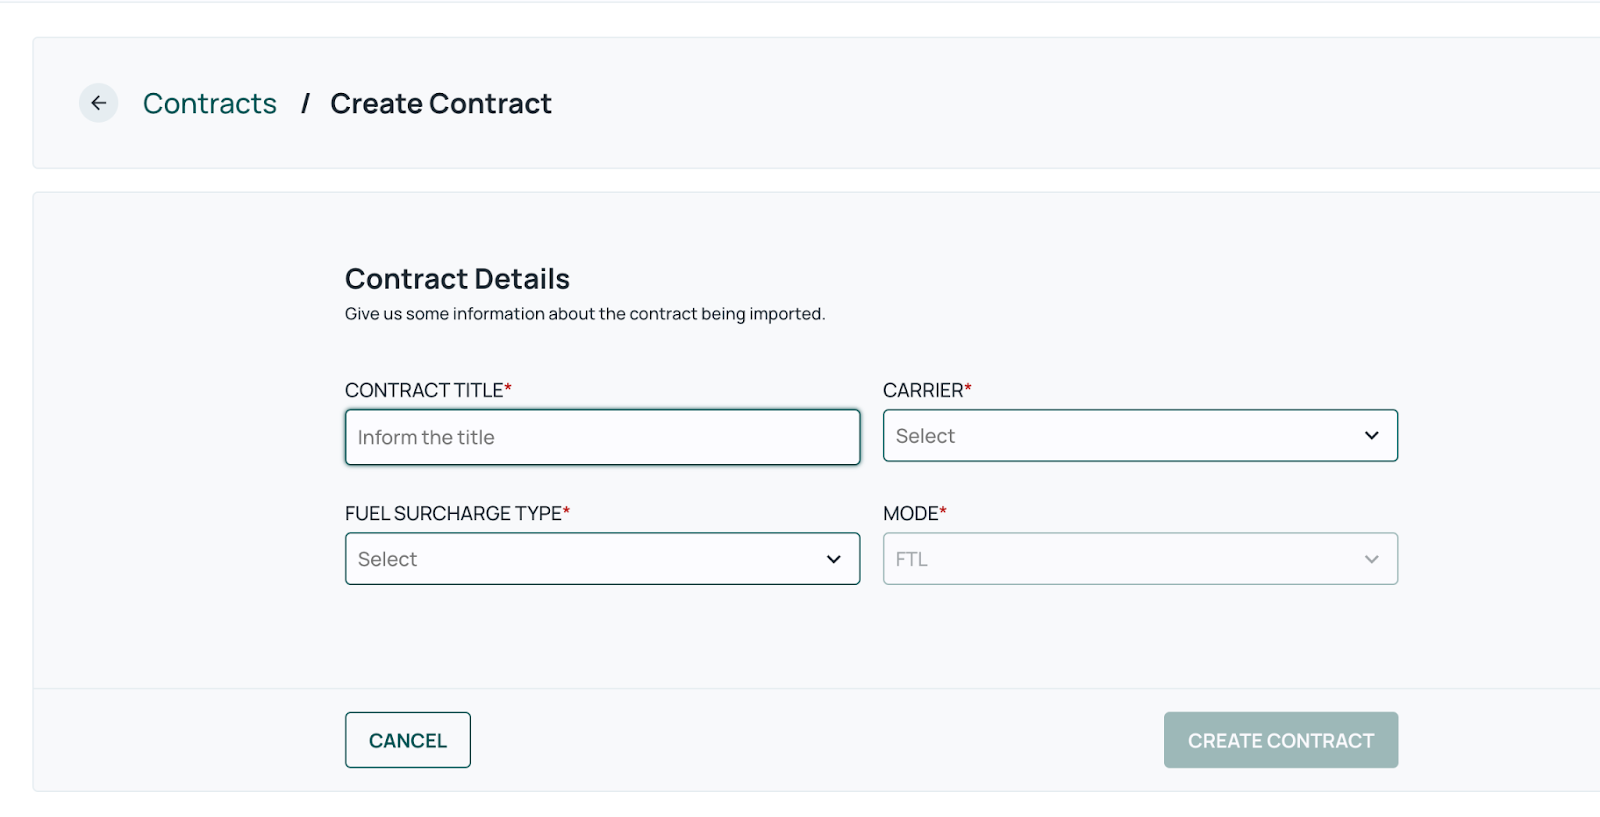Focus the Contract Title input field
Viewport: 1600px width, 817px height.
602,437
